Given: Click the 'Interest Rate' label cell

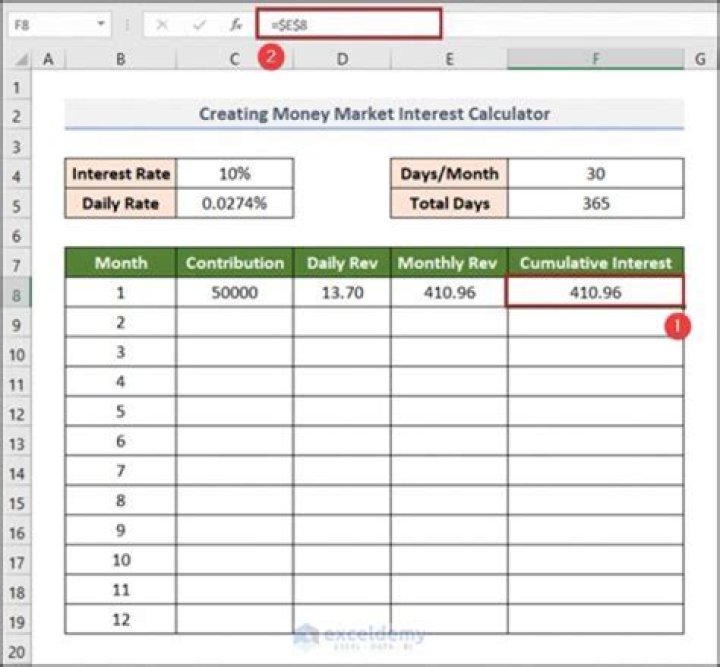Looking at the screenshot, I should click(120, 174).
